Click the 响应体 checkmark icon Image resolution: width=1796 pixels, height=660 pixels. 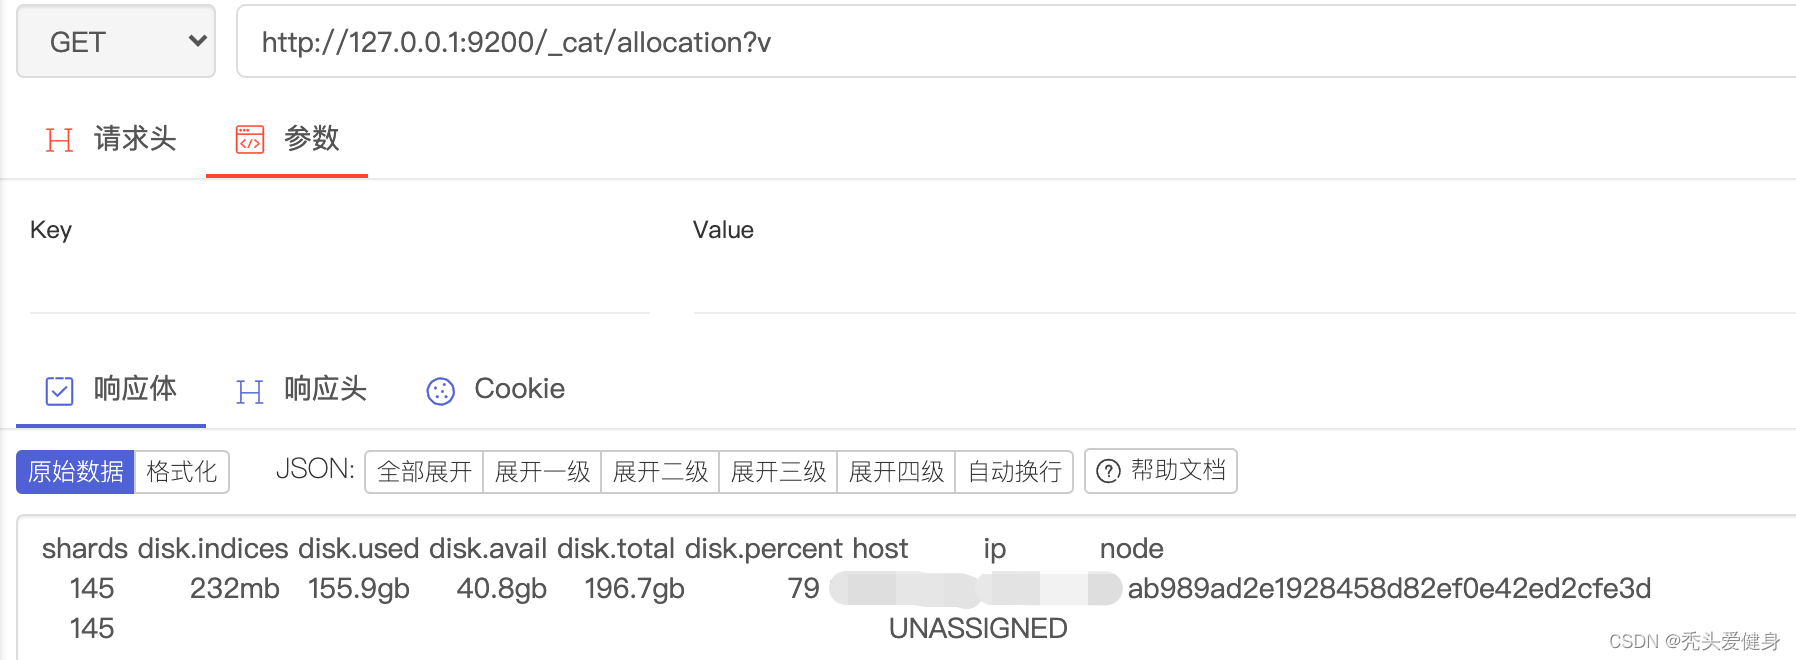pyautogui.click(x=60, y=391)
